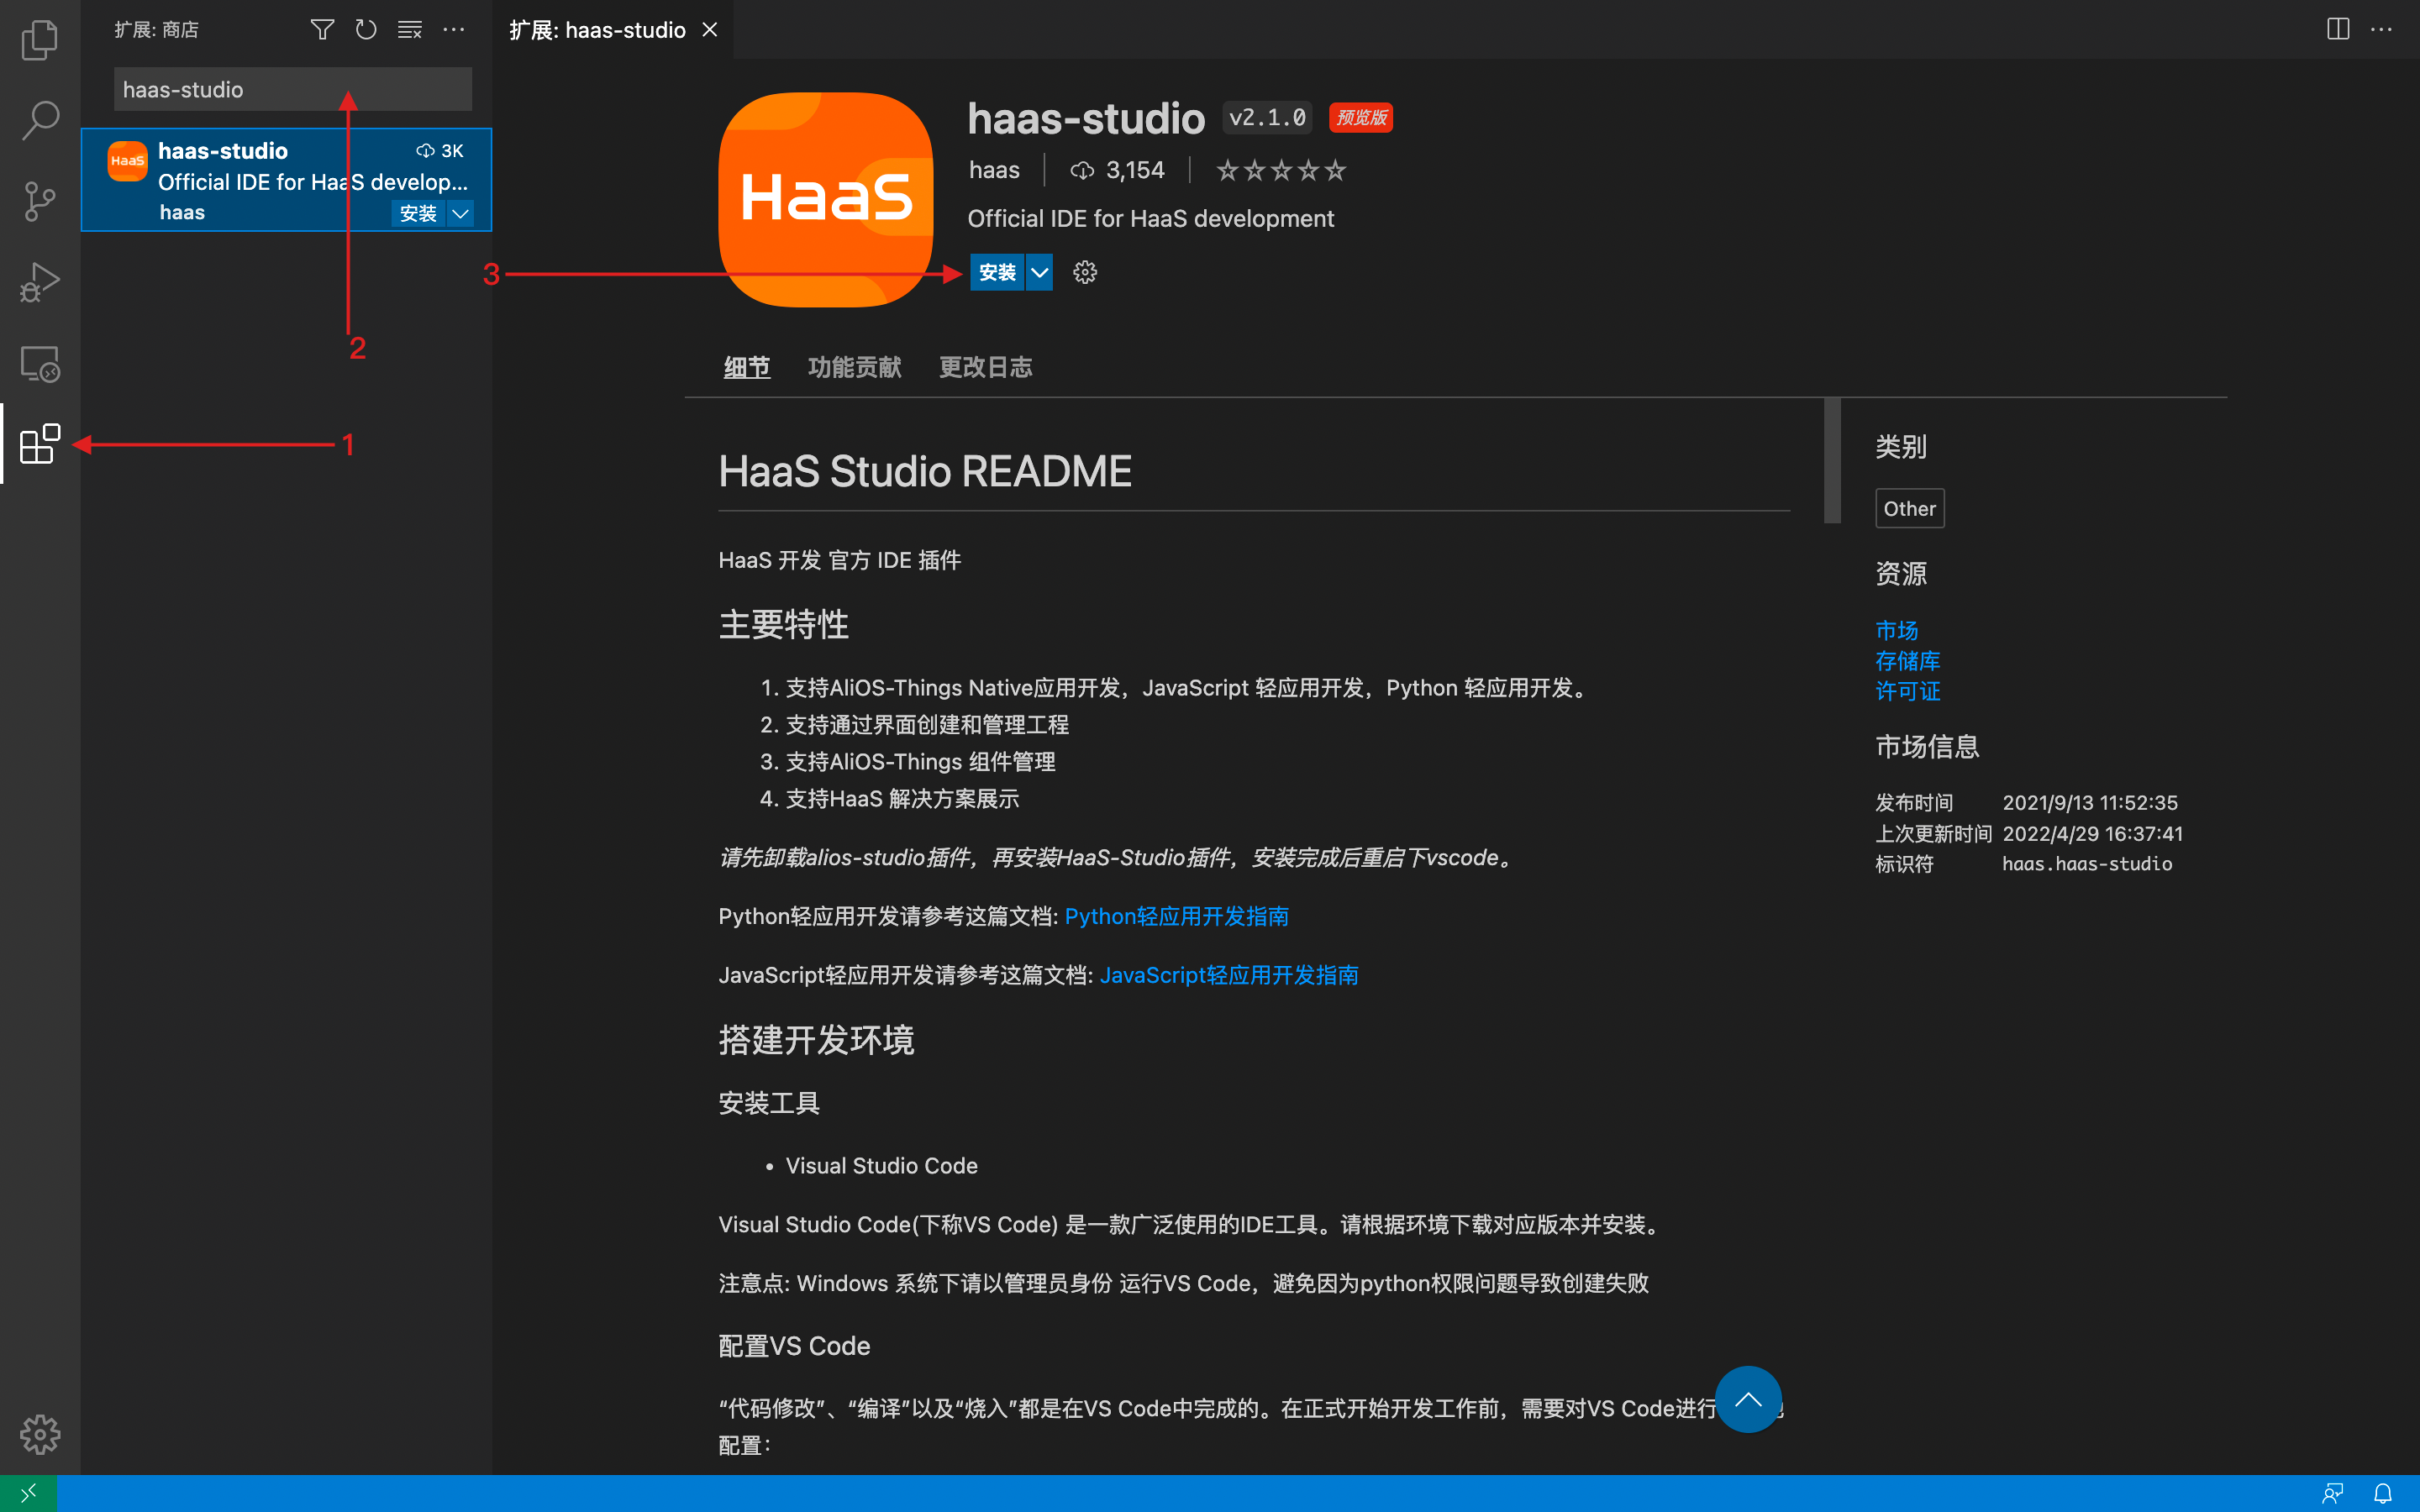The width and height of the screenshot is (2420, 1512).
Task: Click the HaaS Studio README heading
Action: click(x=925, y=471)
